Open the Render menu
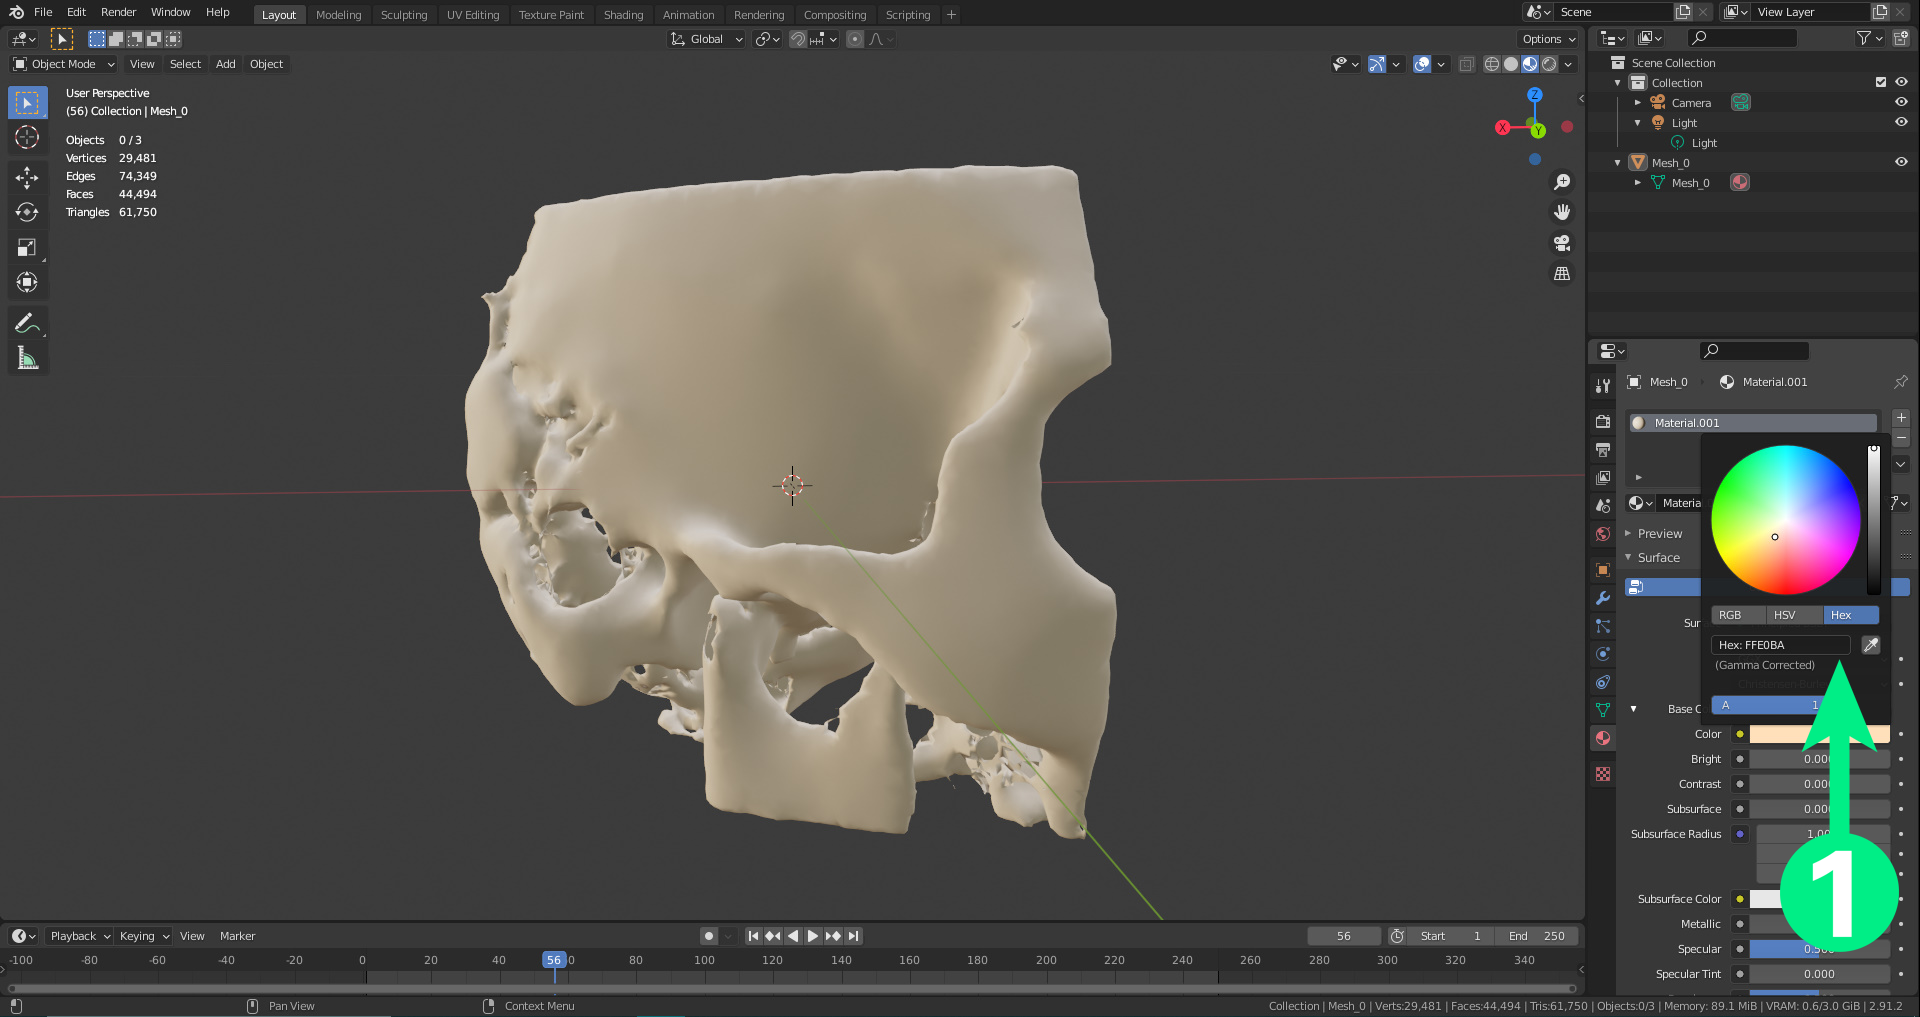1920x1017 pixels. (x=118, y=12)
